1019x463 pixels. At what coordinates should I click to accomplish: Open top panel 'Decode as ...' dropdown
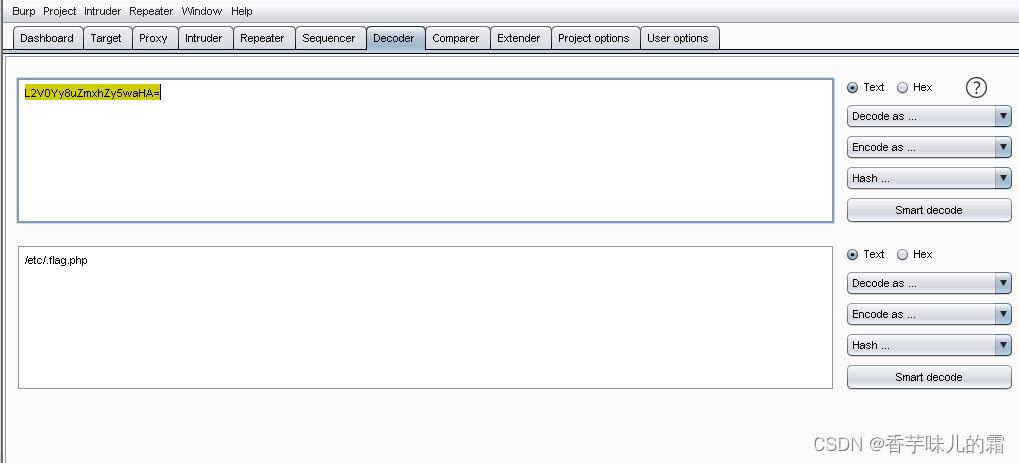pyautogui.click(x=929, y=116)
